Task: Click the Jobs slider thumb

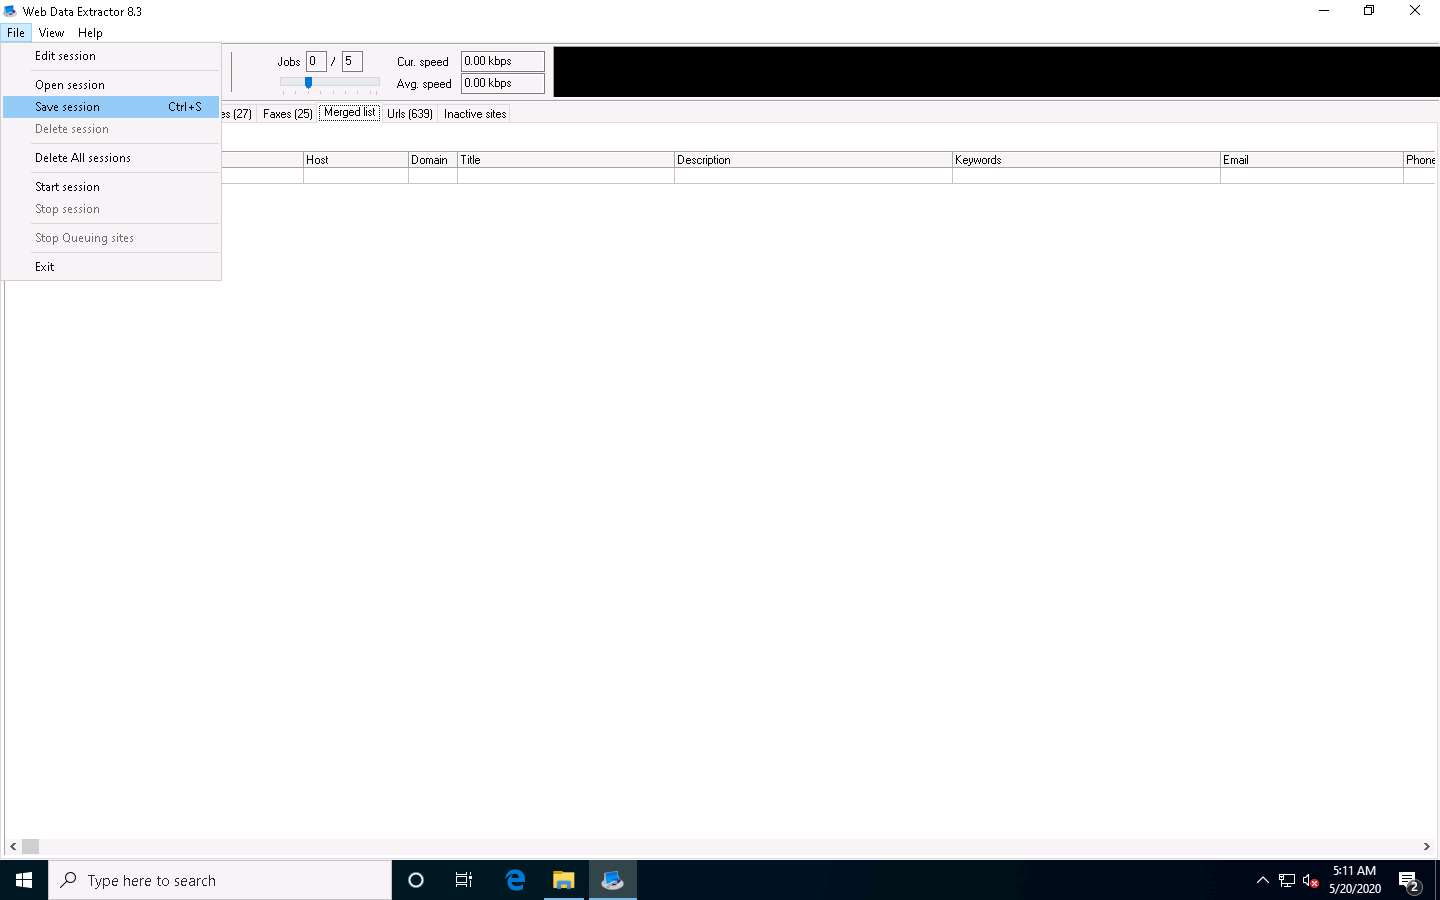Action: pos(308,83)
